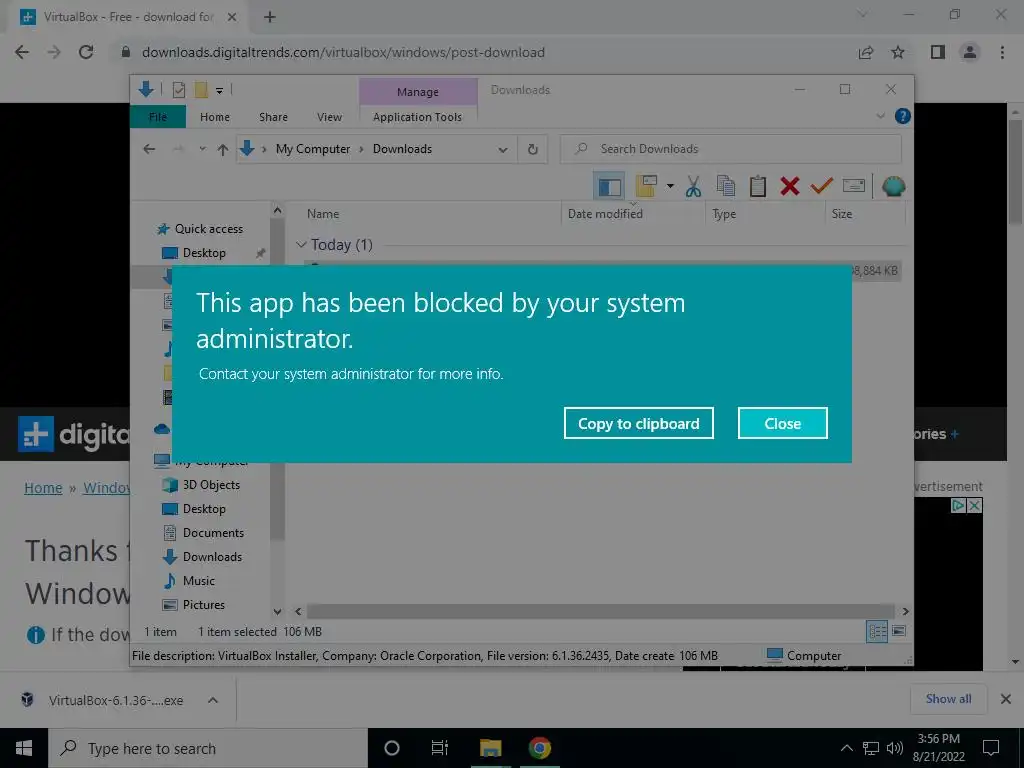
Task: Click the Downloads breadcrumb segment
Action: (402, 149)
